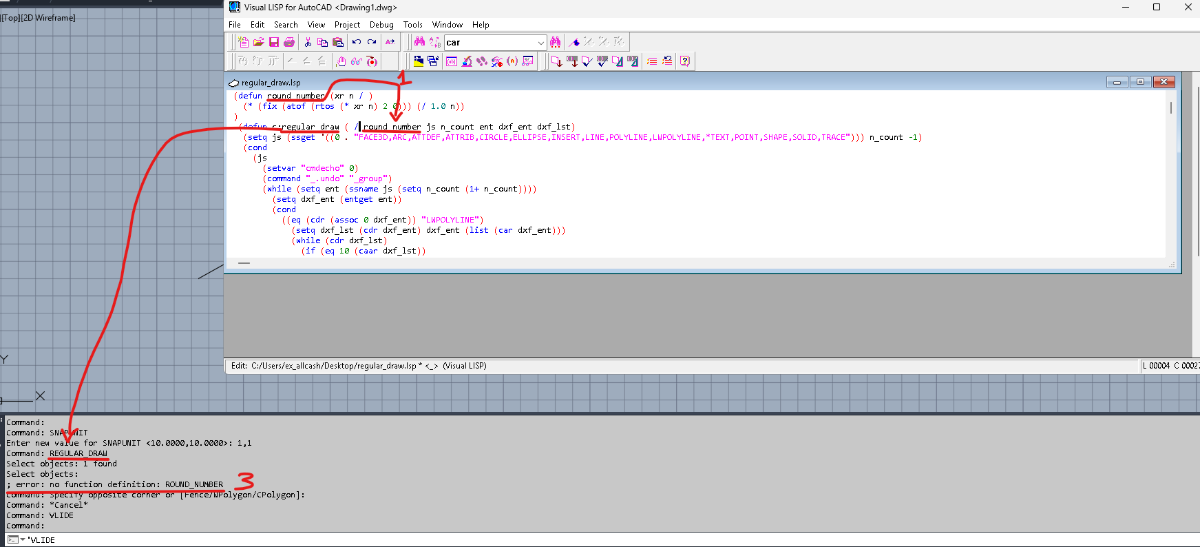Viewport: 1200px width, 547px height.
Task: Click the Paste clipboard icon
Action: (338, 42)
